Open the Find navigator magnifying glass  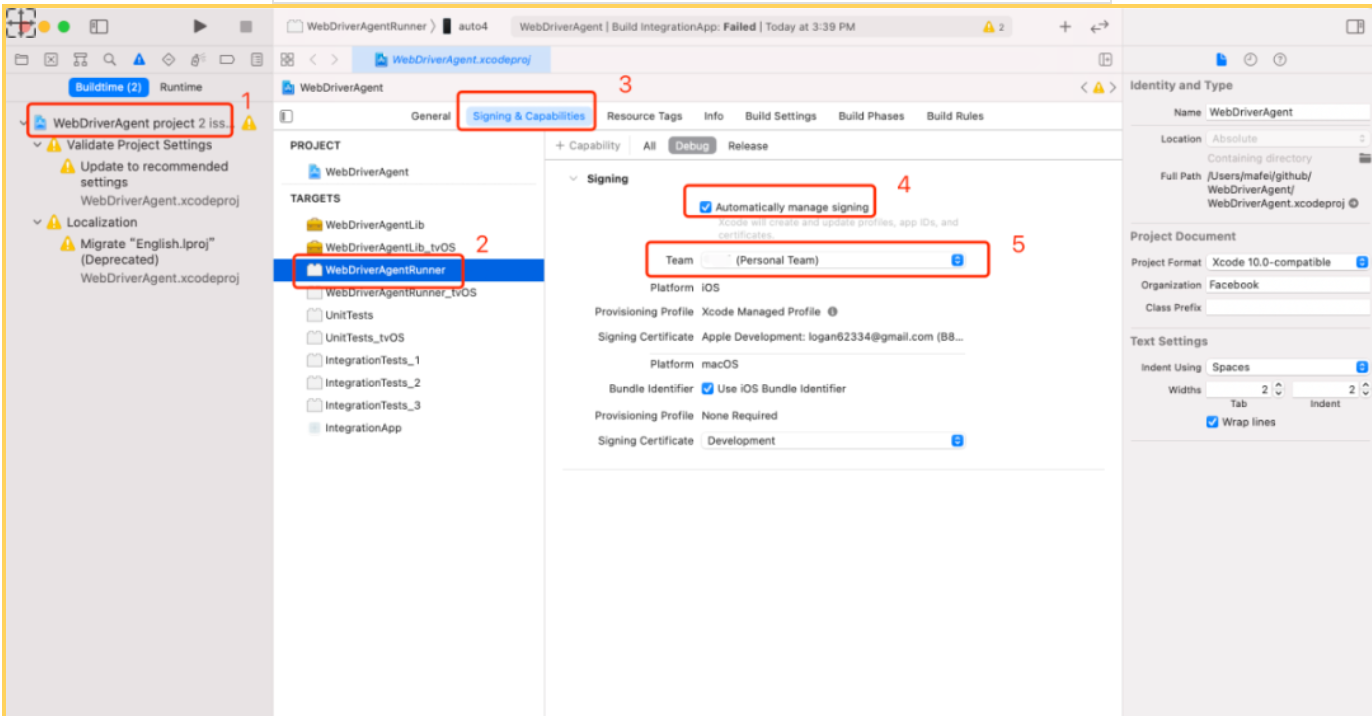point(109,59)
